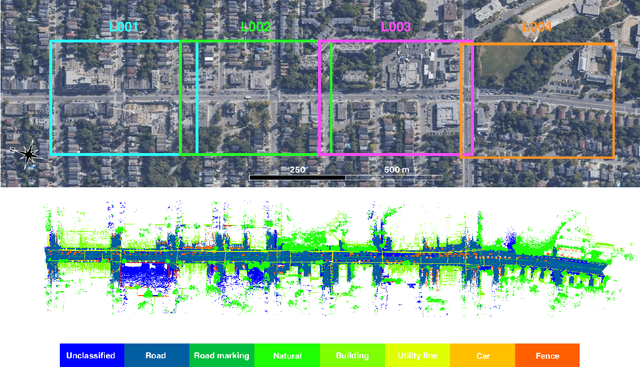The width and height of the screenshot is (640, 367).
Task: Click the 250 scale bar label
Action: pos(297,169)
